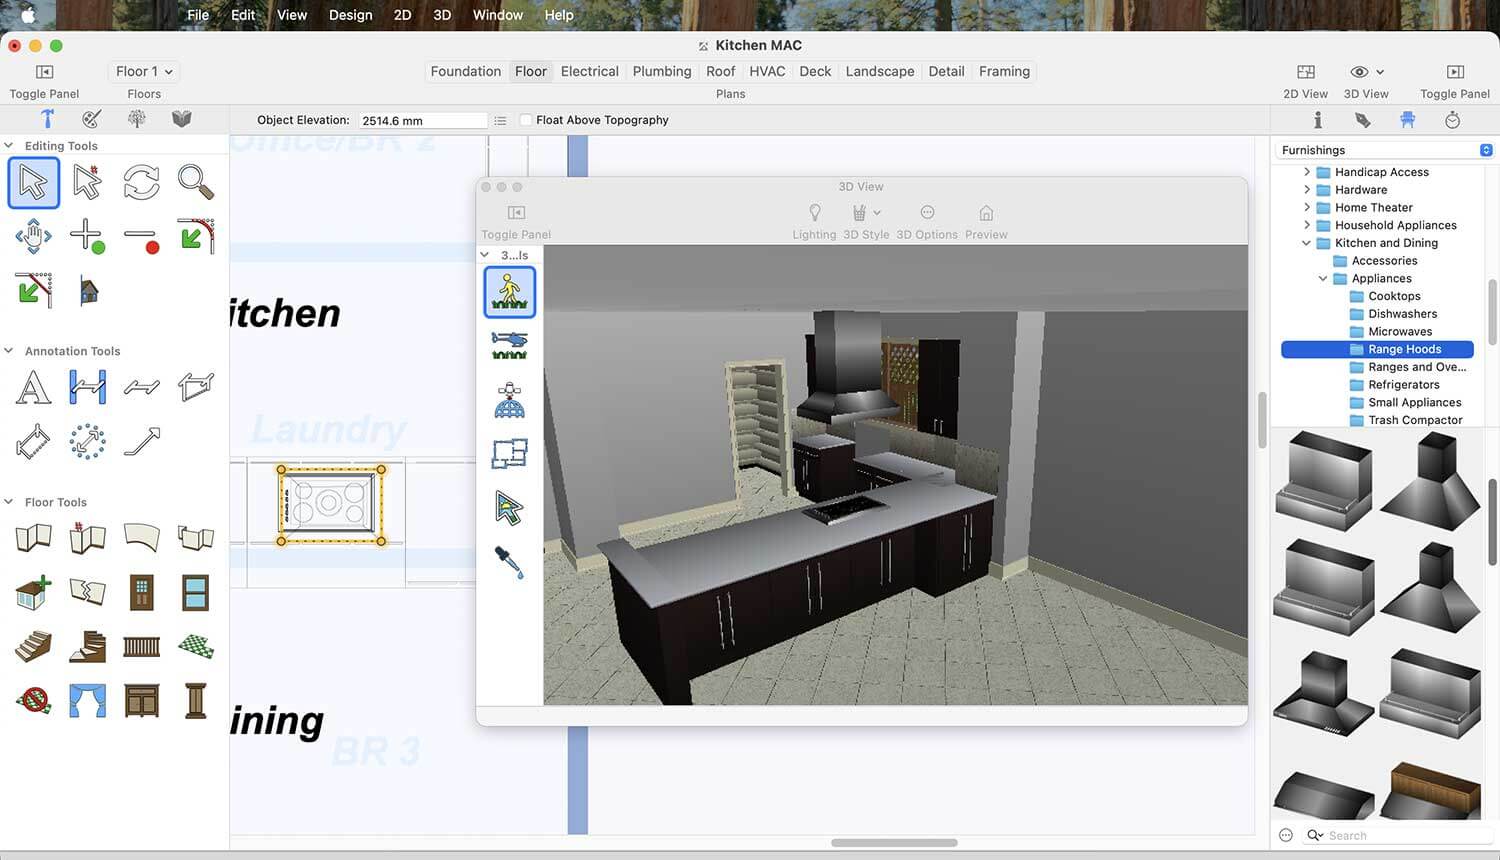
Task: Open the 2D View button
Action: tap(1305, 72)
